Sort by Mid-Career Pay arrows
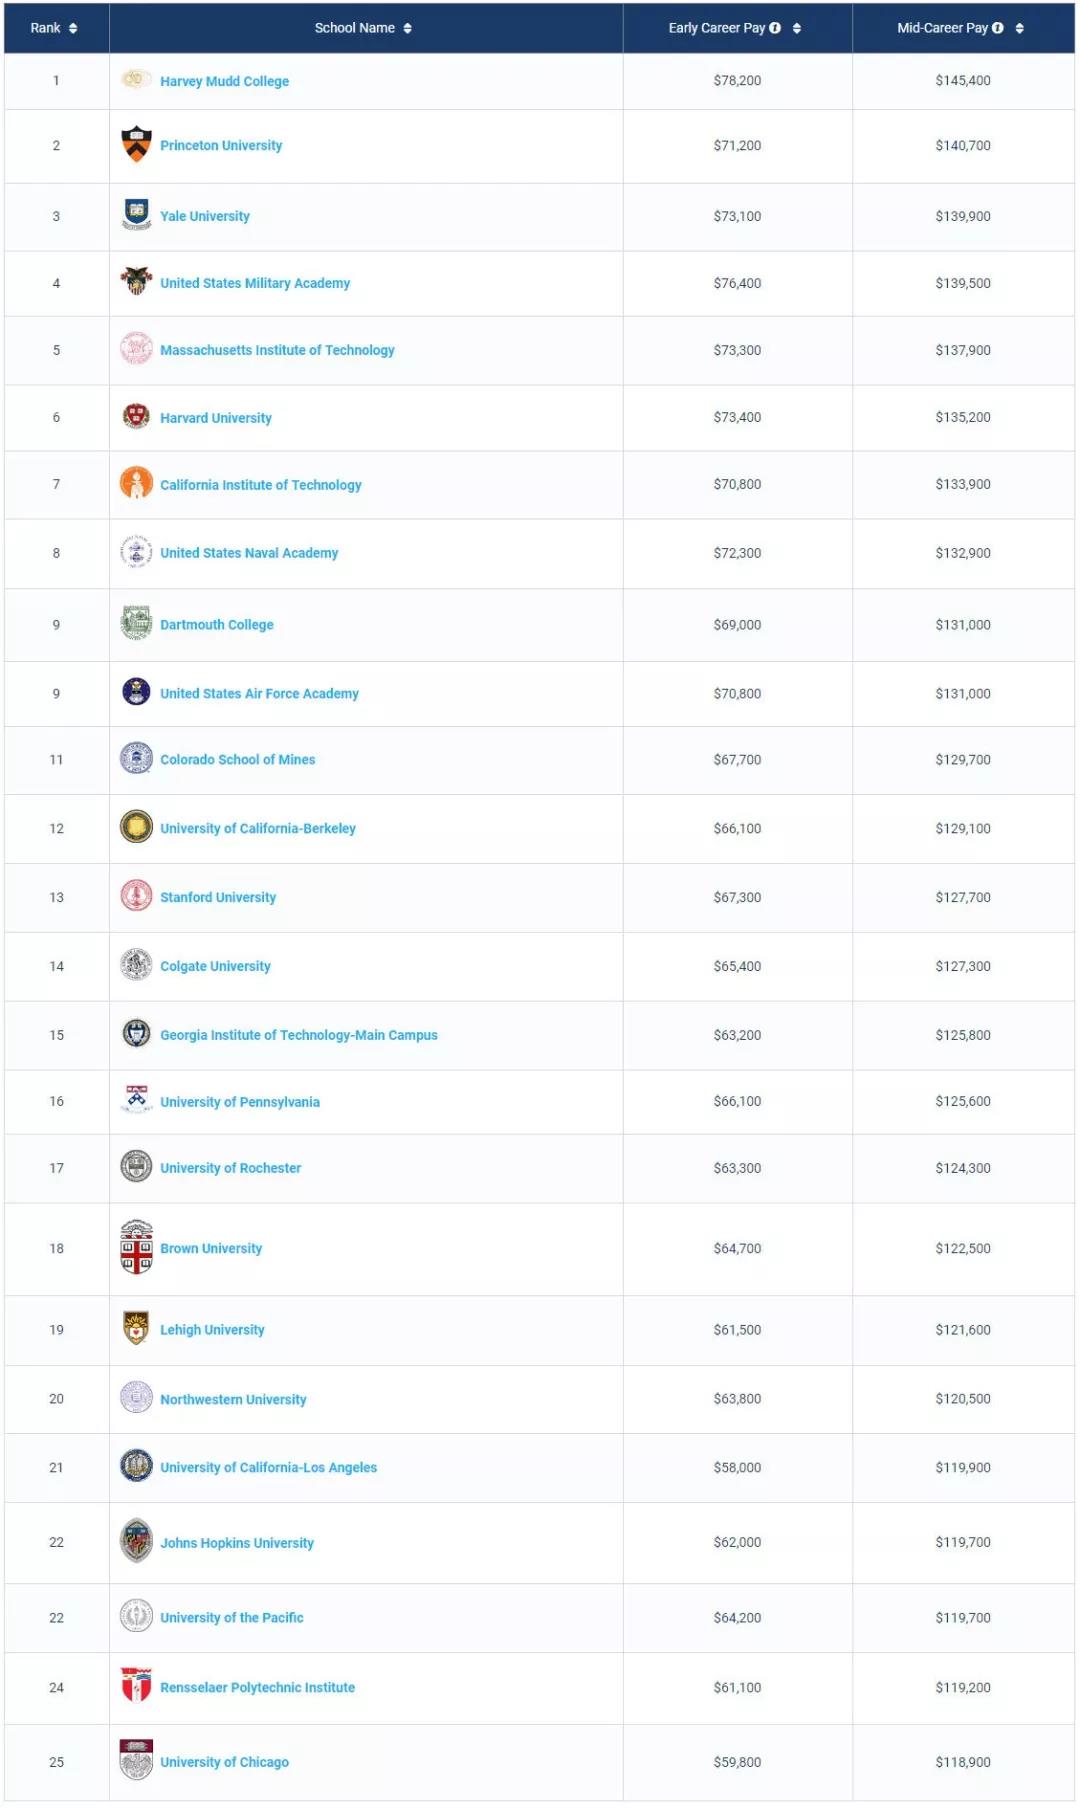This screenshot has height=1809, width=1080. [1020, 28]
